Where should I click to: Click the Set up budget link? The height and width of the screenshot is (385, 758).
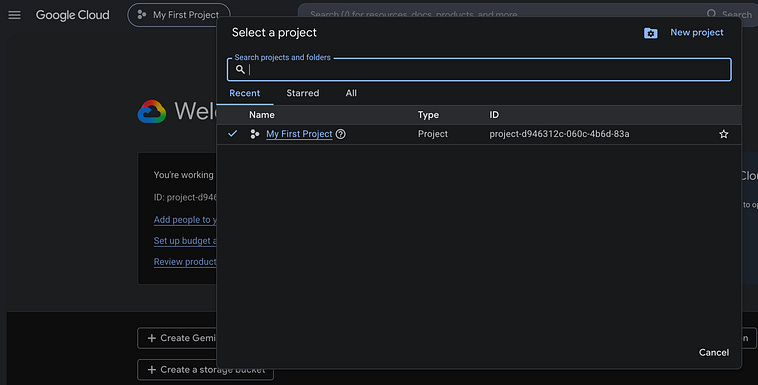point(185,240)
